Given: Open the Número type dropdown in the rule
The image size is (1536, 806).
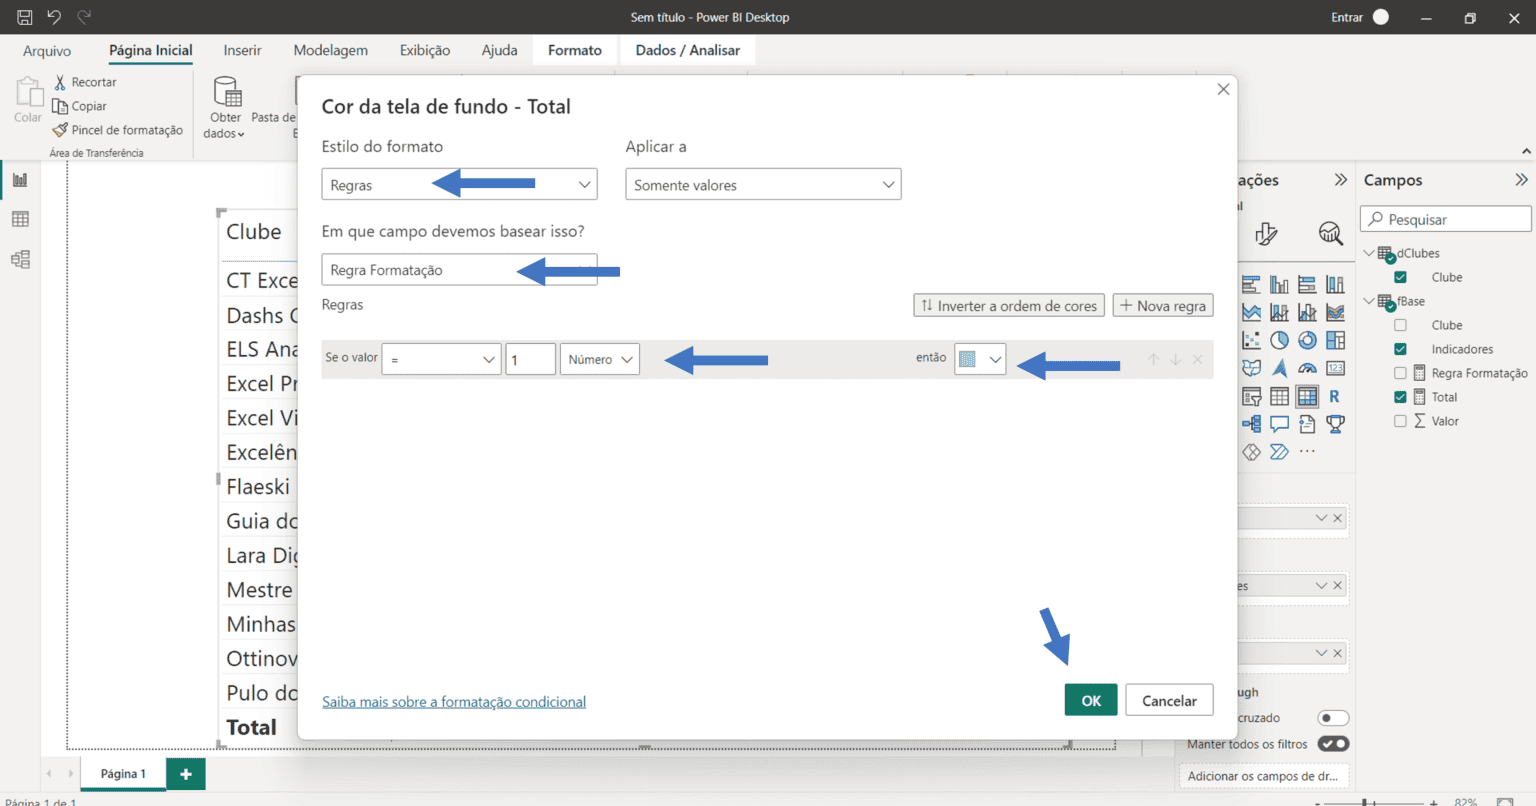Looking at the screenshot, I should [x=599, y=359].
